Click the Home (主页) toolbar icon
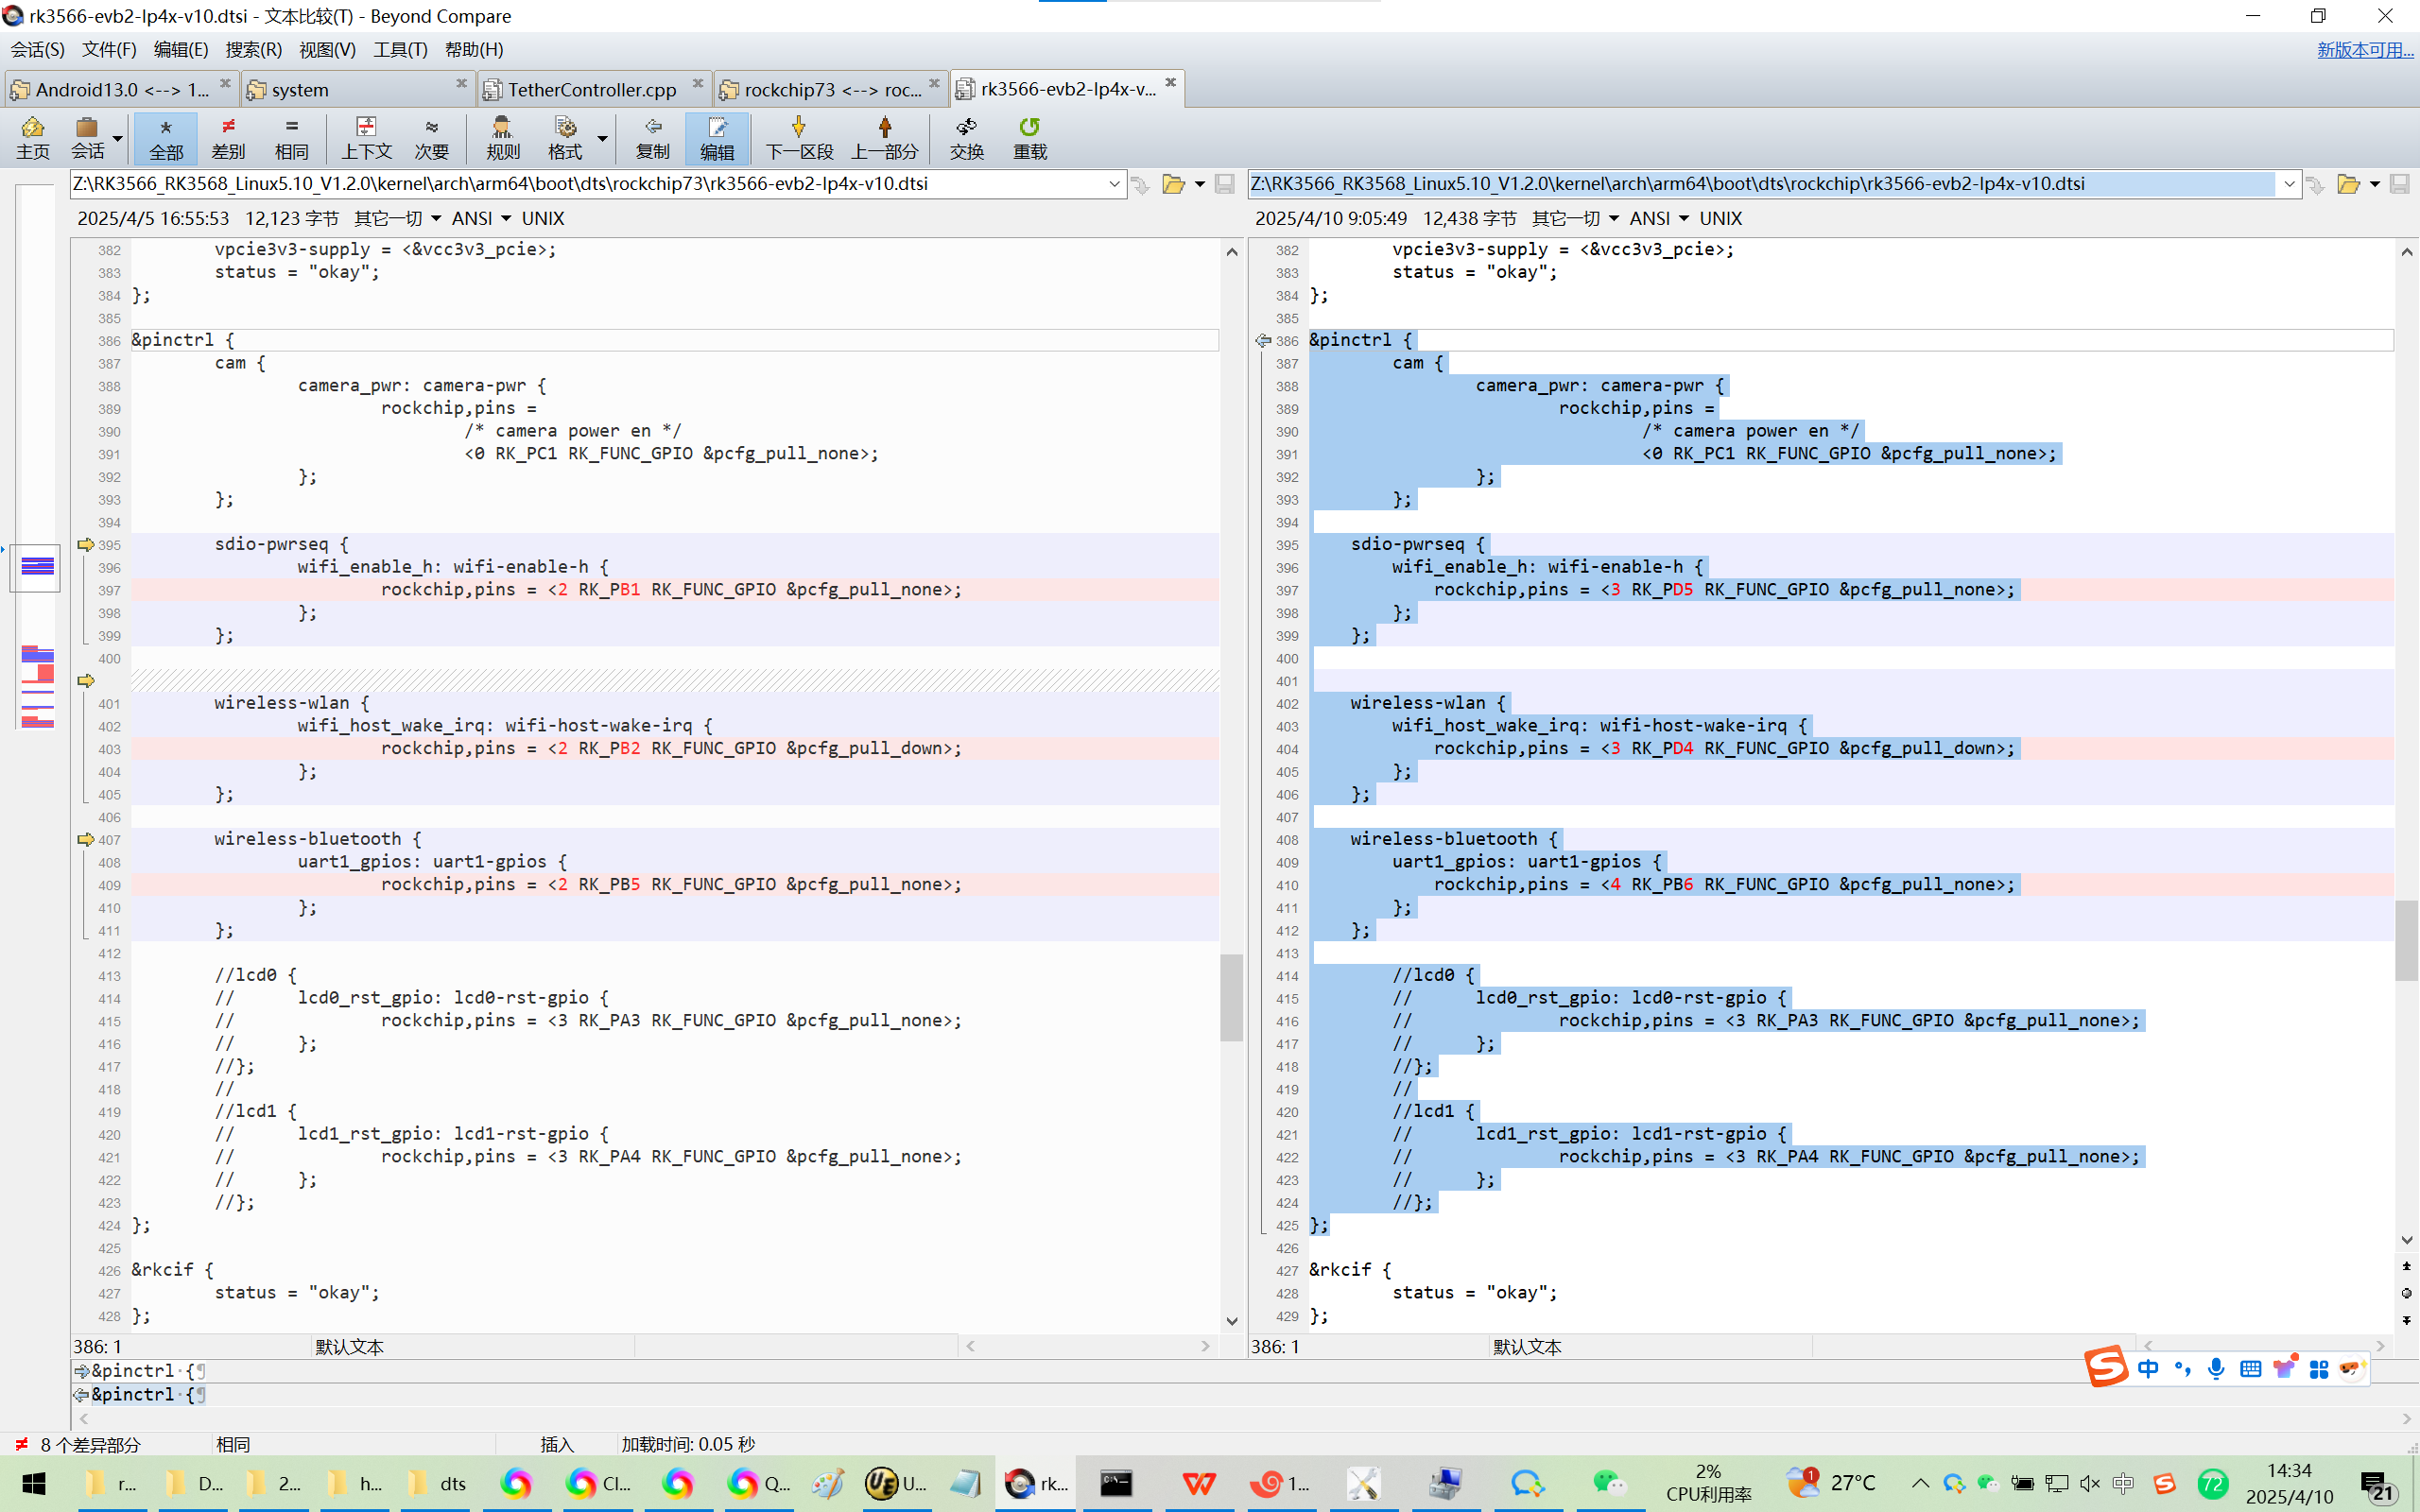Viewport: 2420px width, 1512px height. pos(33,137)
